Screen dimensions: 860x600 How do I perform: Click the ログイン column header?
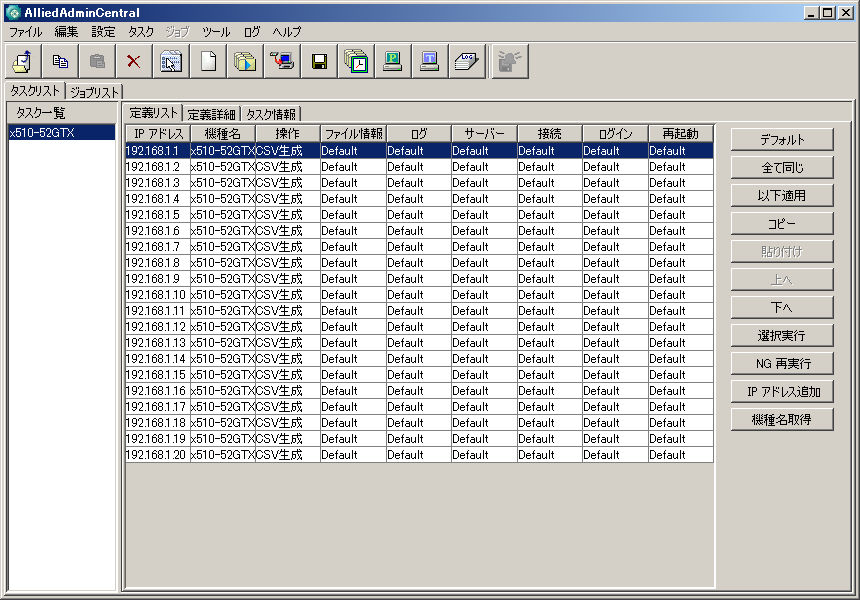click(x=615, y=134)
